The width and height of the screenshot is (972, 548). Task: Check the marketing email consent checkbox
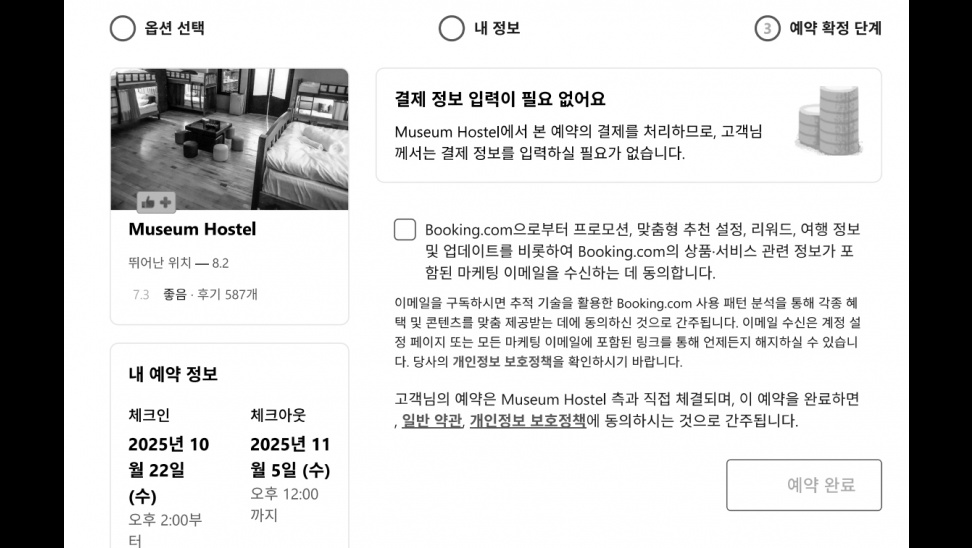[x=405, y=229]
